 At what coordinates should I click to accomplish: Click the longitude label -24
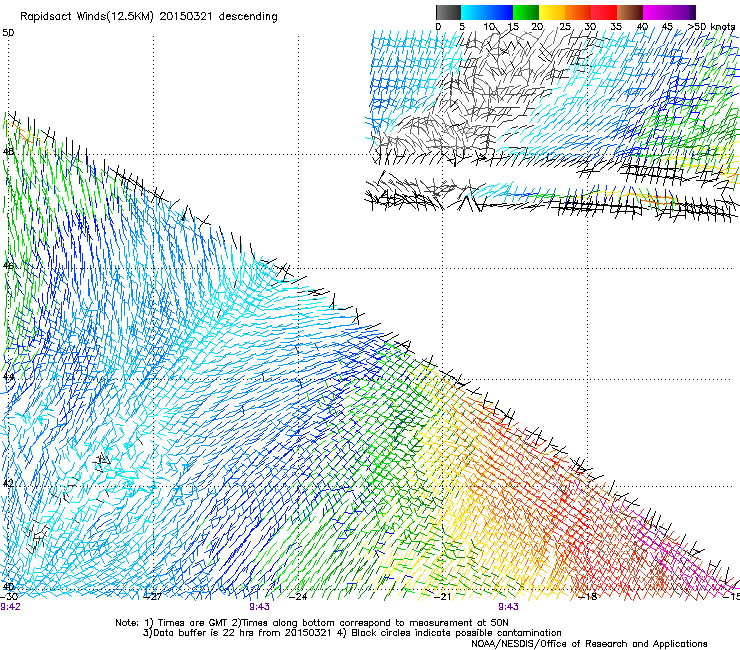298,597
